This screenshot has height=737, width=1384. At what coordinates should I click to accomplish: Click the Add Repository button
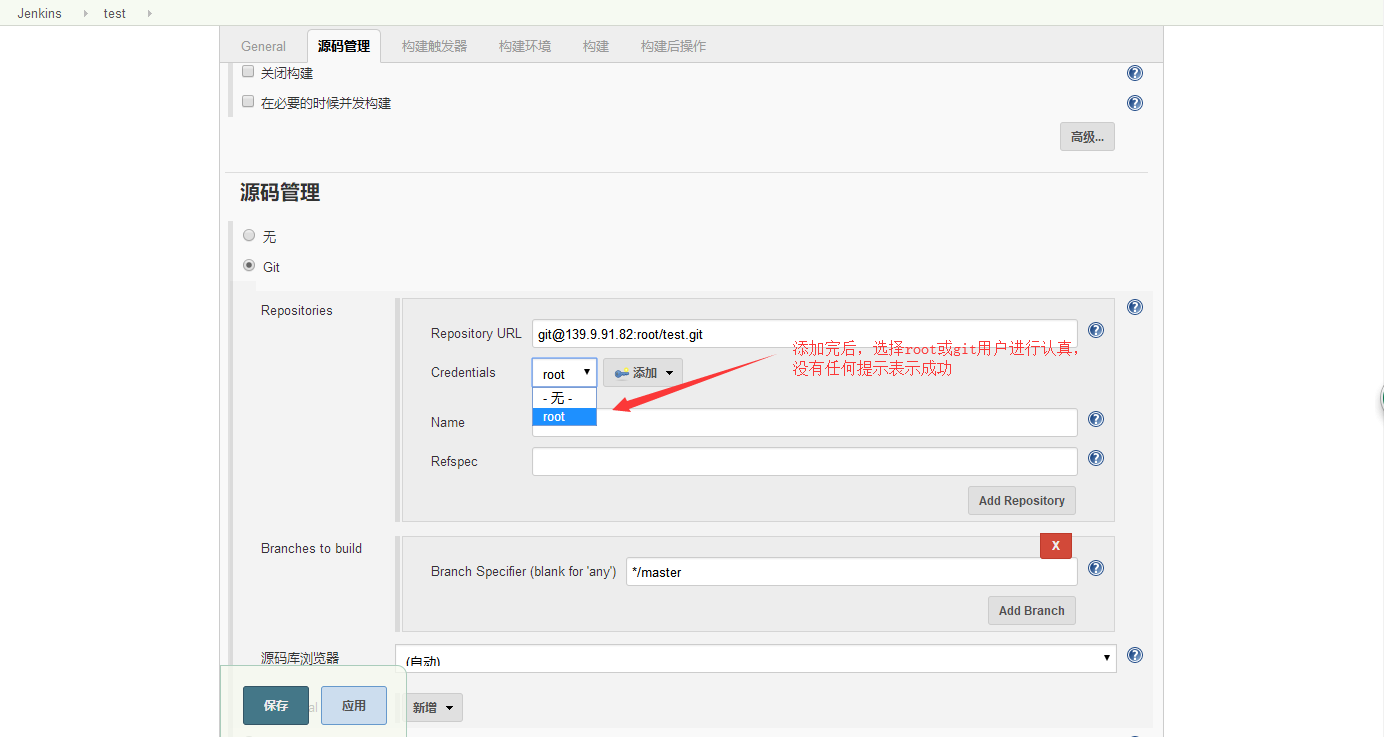[1021, 501]
